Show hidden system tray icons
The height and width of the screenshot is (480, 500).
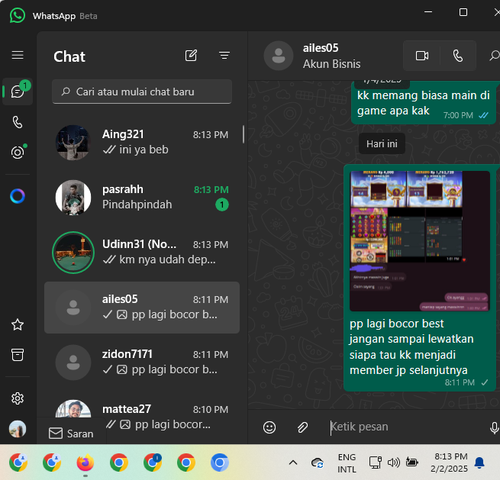point(293,462)
